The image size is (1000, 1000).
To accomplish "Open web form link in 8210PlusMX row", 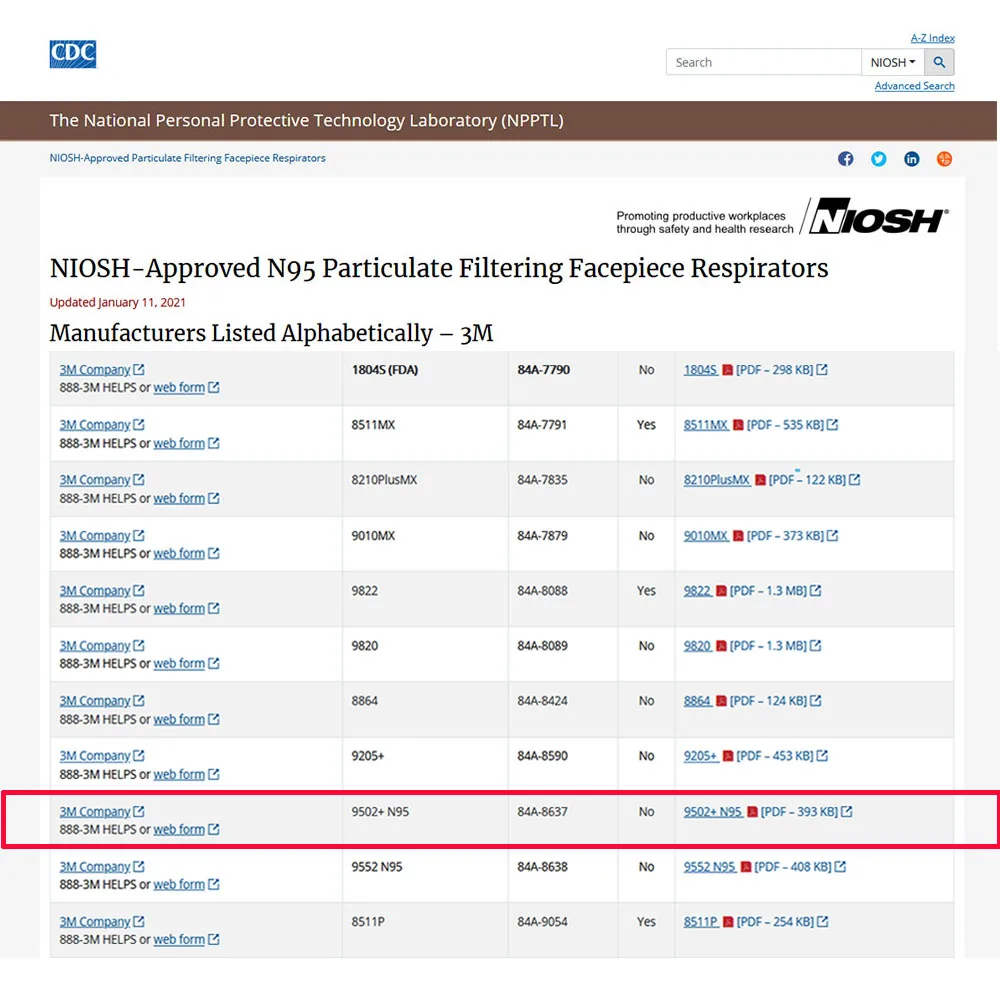I will click(179, 499).
